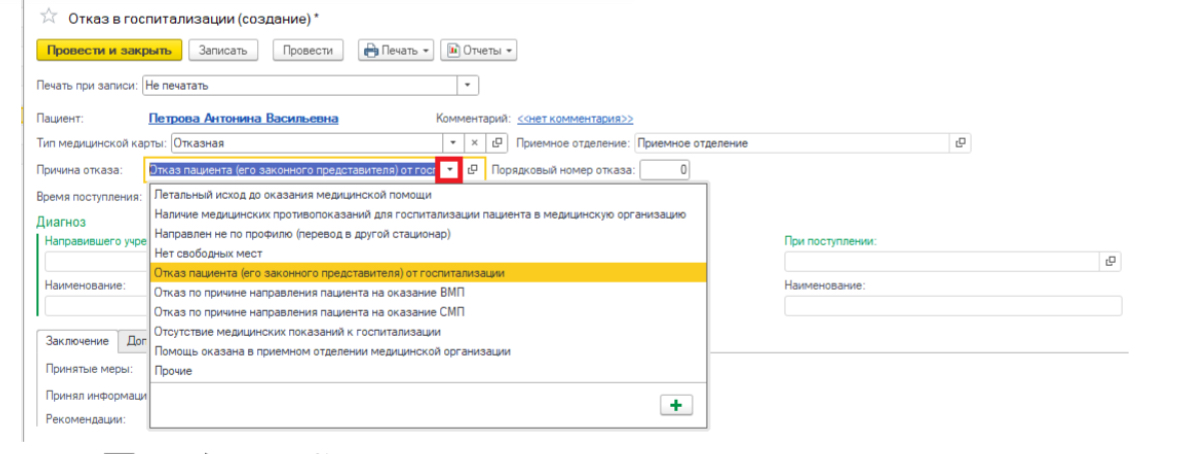Click the Причина отказа input field
This screenshot has width=1179, height=454.
point(292,170)
